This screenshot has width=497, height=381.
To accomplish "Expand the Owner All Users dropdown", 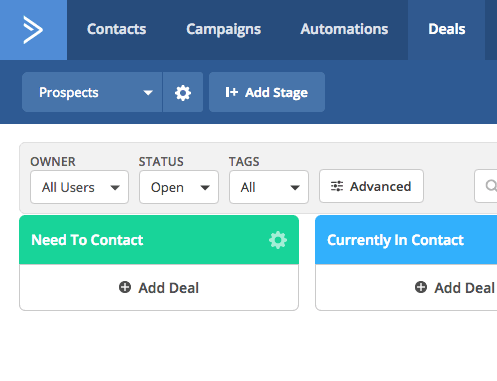I will tap(79, 187).
